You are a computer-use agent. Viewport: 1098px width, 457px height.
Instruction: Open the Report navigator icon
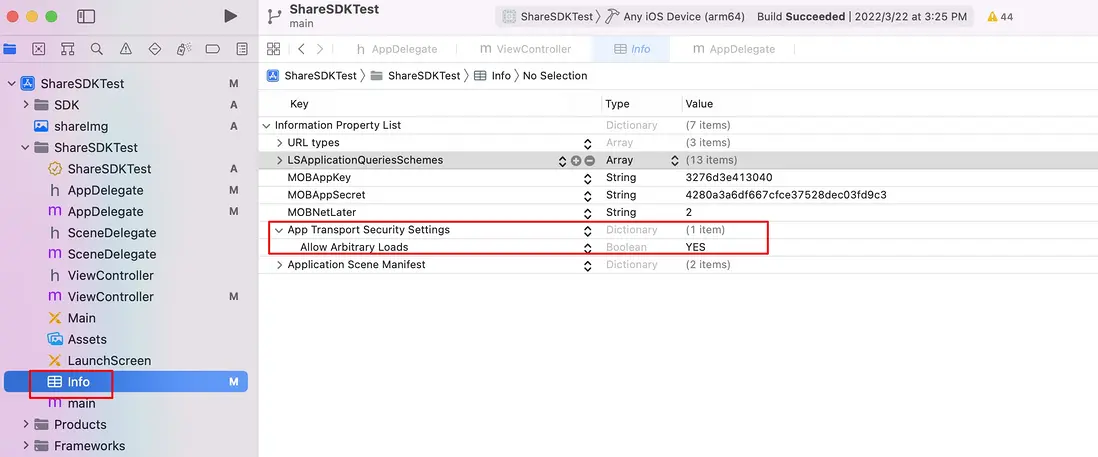click(242, 48)
